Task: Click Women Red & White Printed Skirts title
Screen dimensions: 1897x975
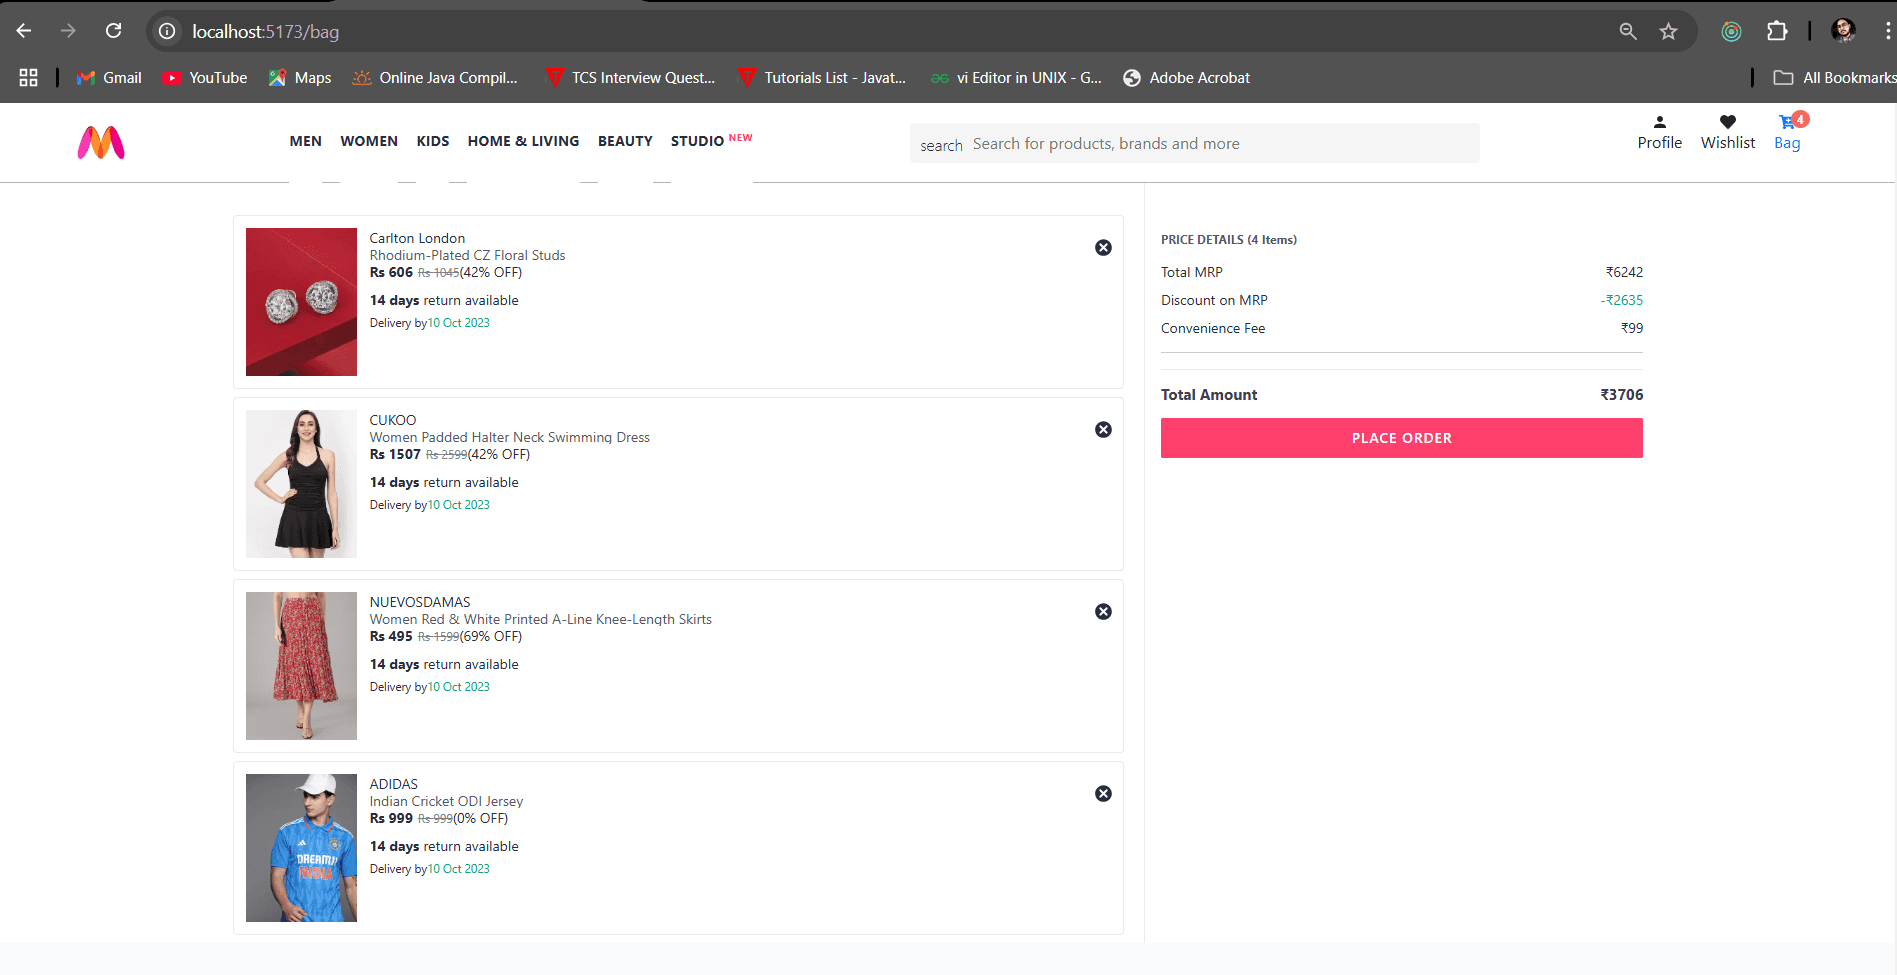Action: tap(541, 619)
